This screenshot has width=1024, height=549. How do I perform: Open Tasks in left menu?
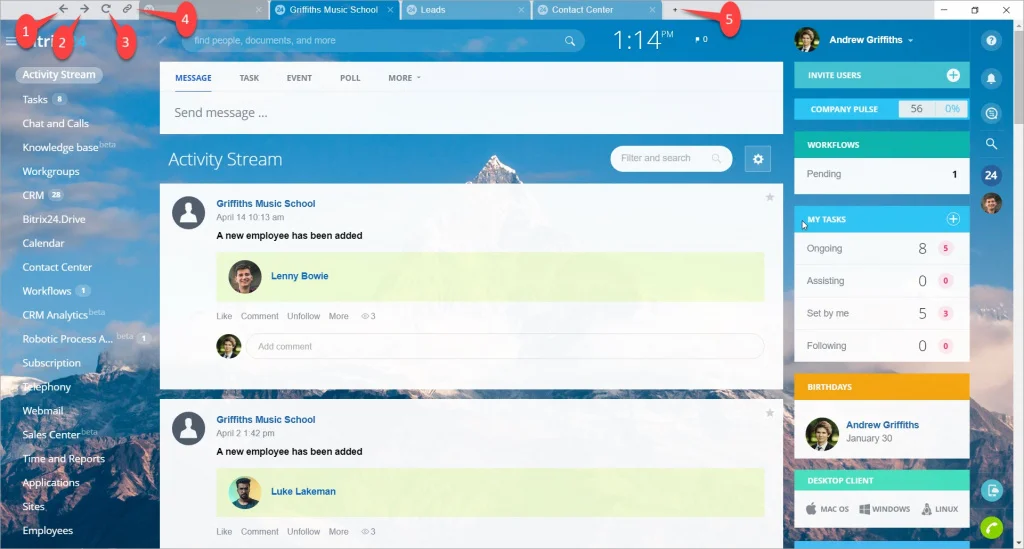pyautogui.click(x=35, y=99)
